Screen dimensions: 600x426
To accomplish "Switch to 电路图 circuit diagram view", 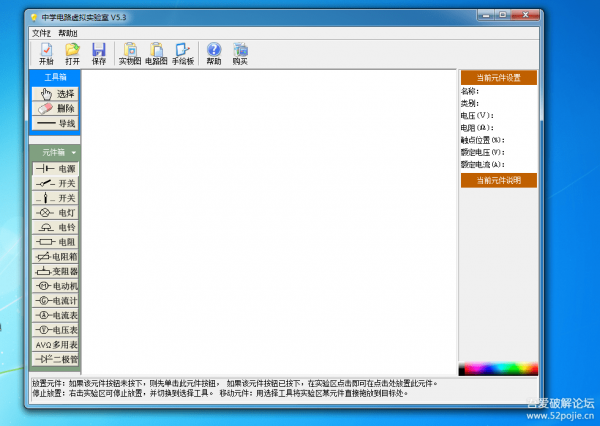I will [156, 53].
